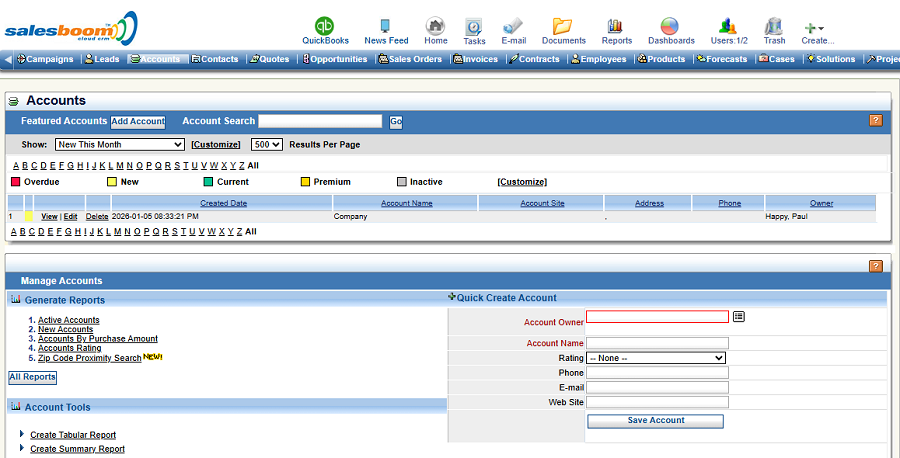Open the QuickBooks icon in top toolbar
Viewport: 900px width, 458px height.
(325, 27)
